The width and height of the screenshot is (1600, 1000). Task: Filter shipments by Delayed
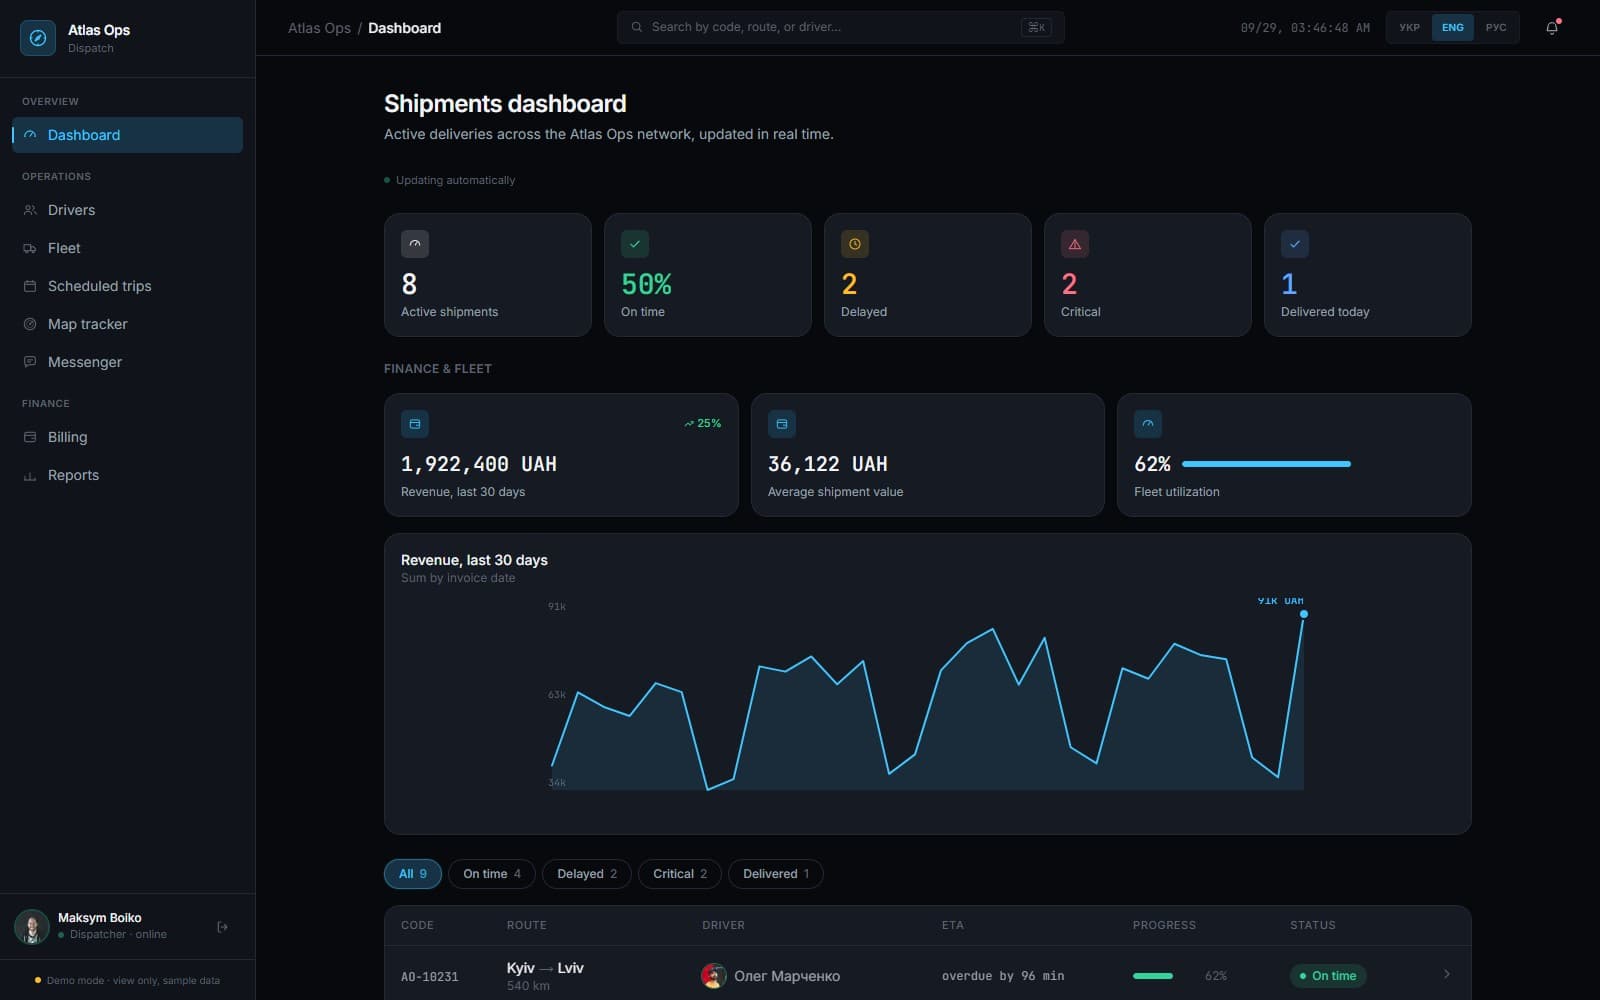(587, 874)
